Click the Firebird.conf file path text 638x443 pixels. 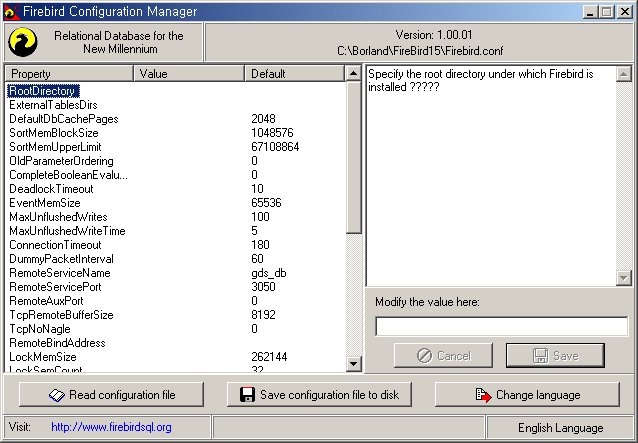click(420, 51)
